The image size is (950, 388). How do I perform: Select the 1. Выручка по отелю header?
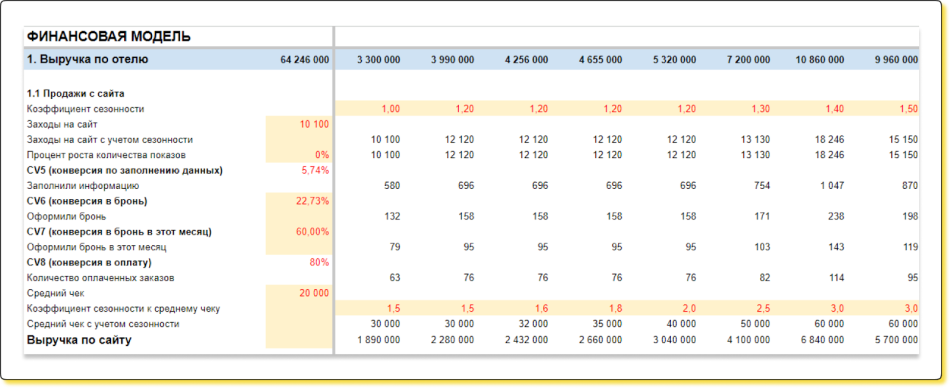[x=88, y=59]
